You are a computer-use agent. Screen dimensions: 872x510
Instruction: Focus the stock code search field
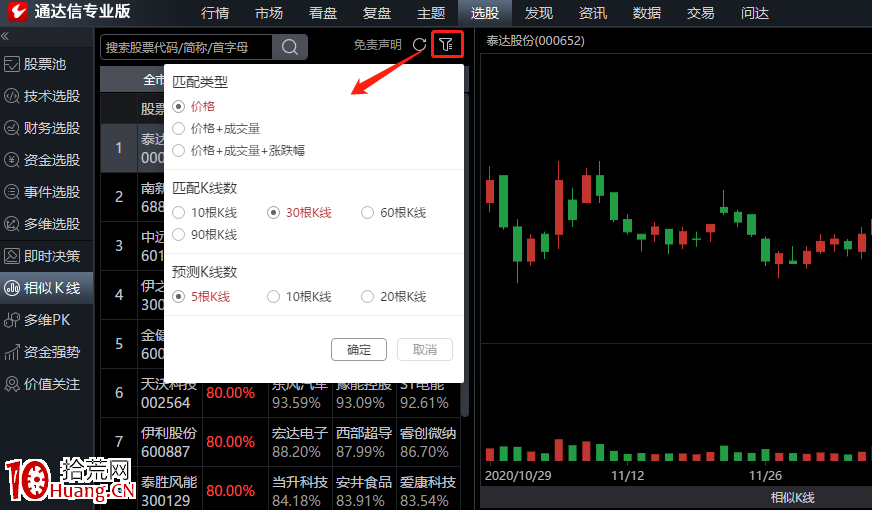pos(186,47)
